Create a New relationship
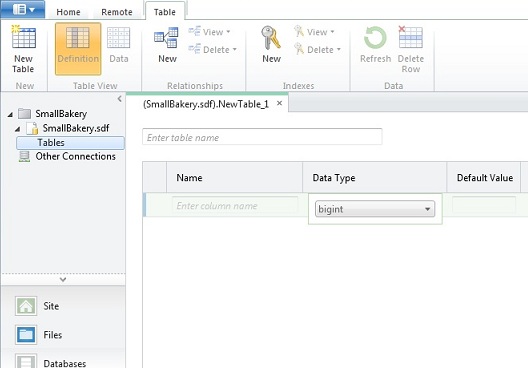The image size is (528, 368). tap(167, 45)
